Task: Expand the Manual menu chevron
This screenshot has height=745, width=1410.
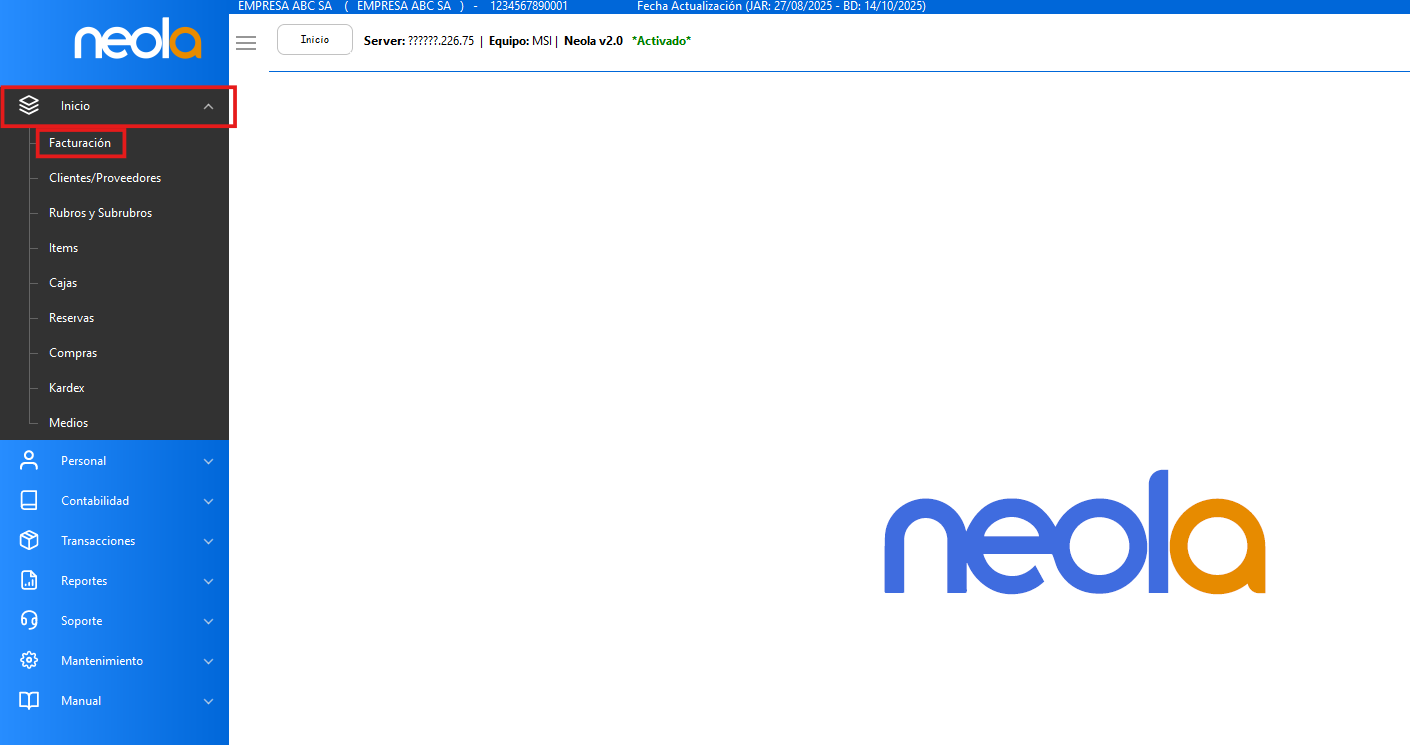Action: coord(208,701)
